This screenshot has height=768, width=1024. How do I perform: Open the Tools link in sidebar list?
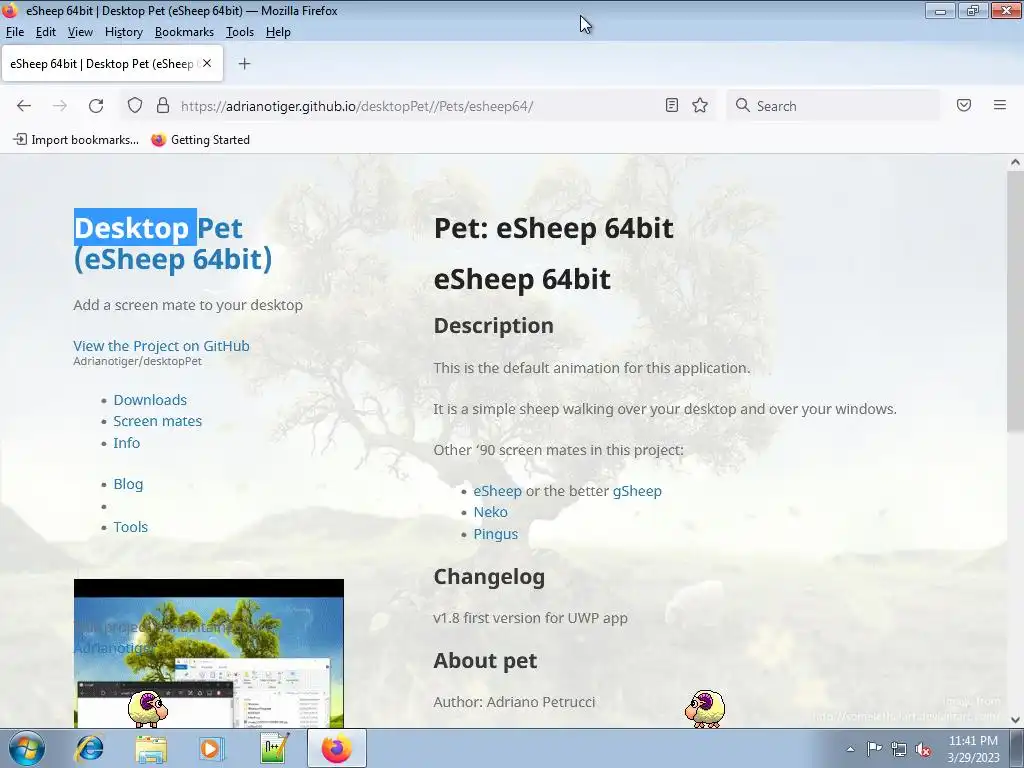tap(131, 527)
